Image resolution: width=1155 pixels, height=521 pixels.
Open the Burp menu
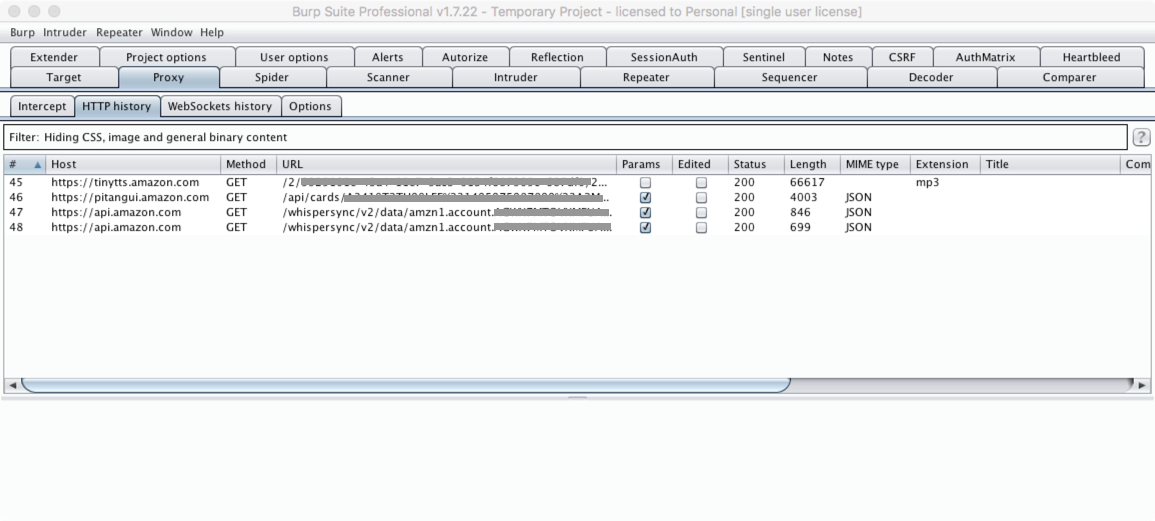click(22, 32)
